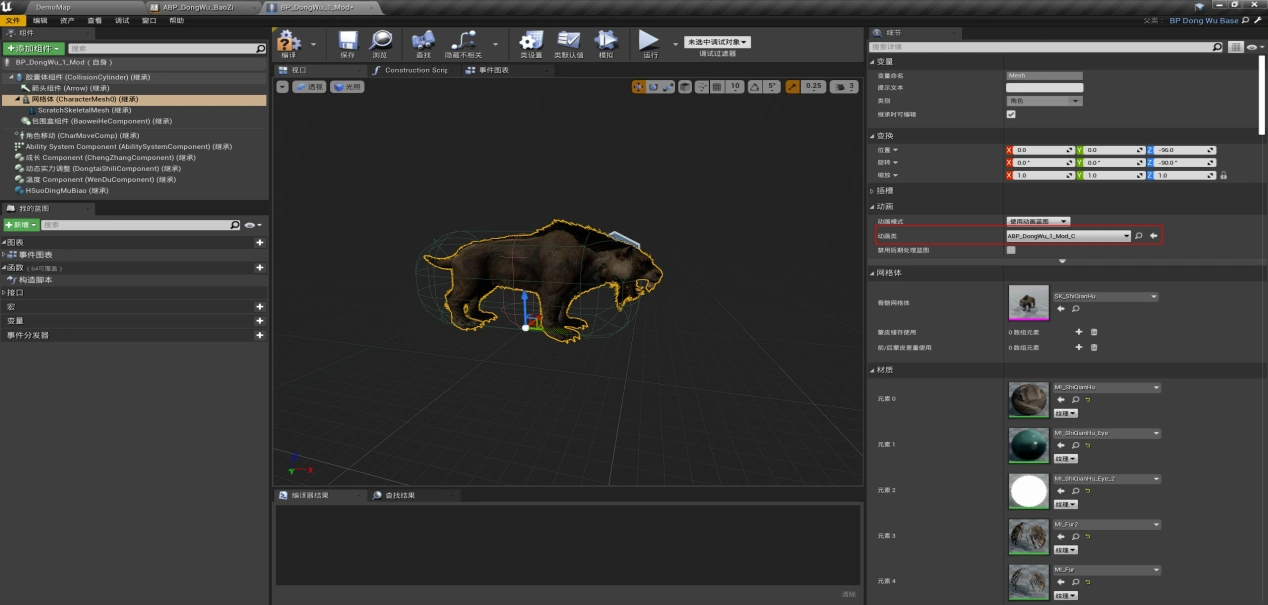This screenshot has width=1268, height=605.
Task: Toggle the 继承时可编辑 checkbox
Action: click(x=1011, y=114)
